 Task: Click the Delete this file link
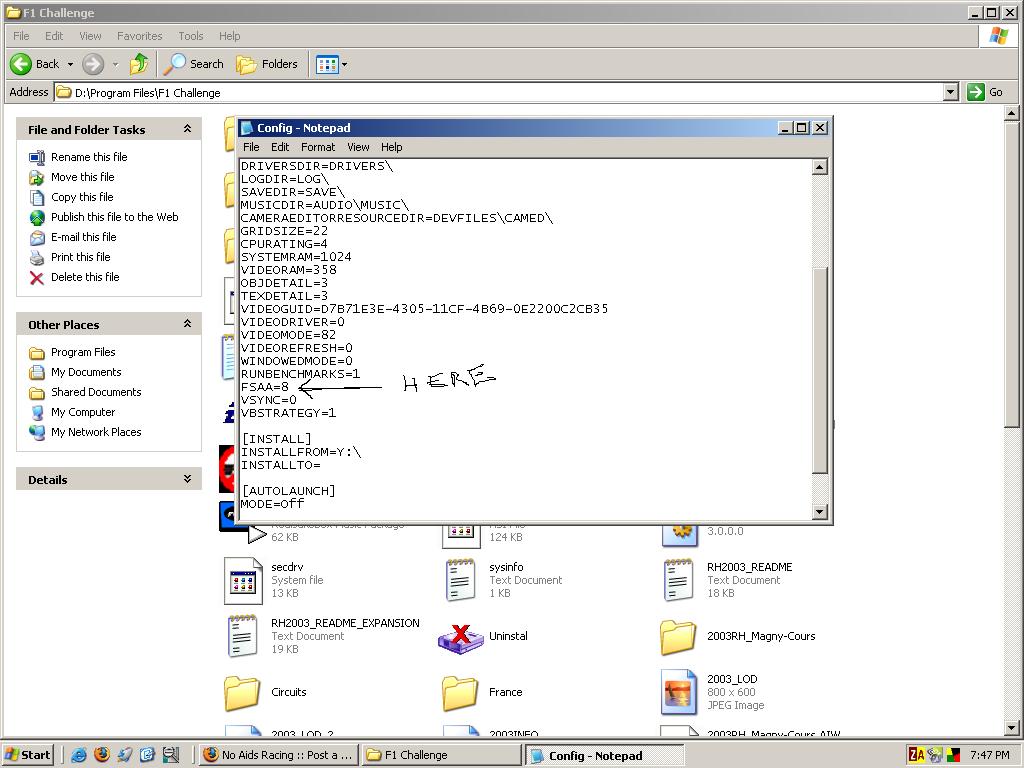tap(85, 277)
